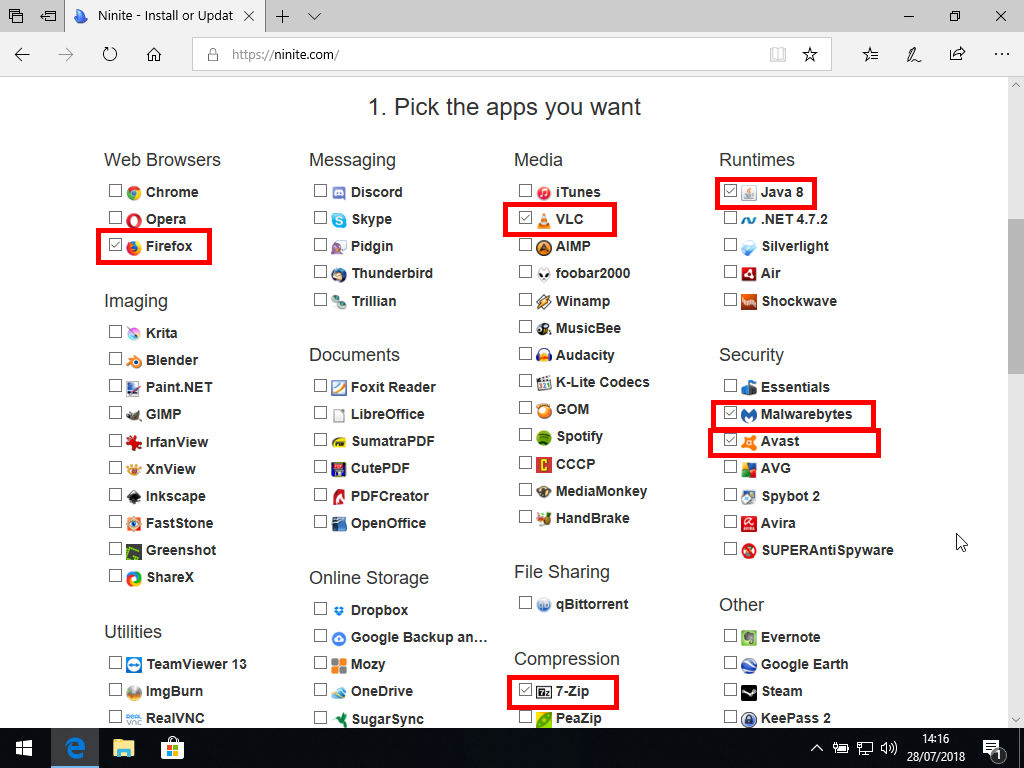Open the taskbar volume control
Viewport: 1024px width, 768px height.
pos(889,748)
